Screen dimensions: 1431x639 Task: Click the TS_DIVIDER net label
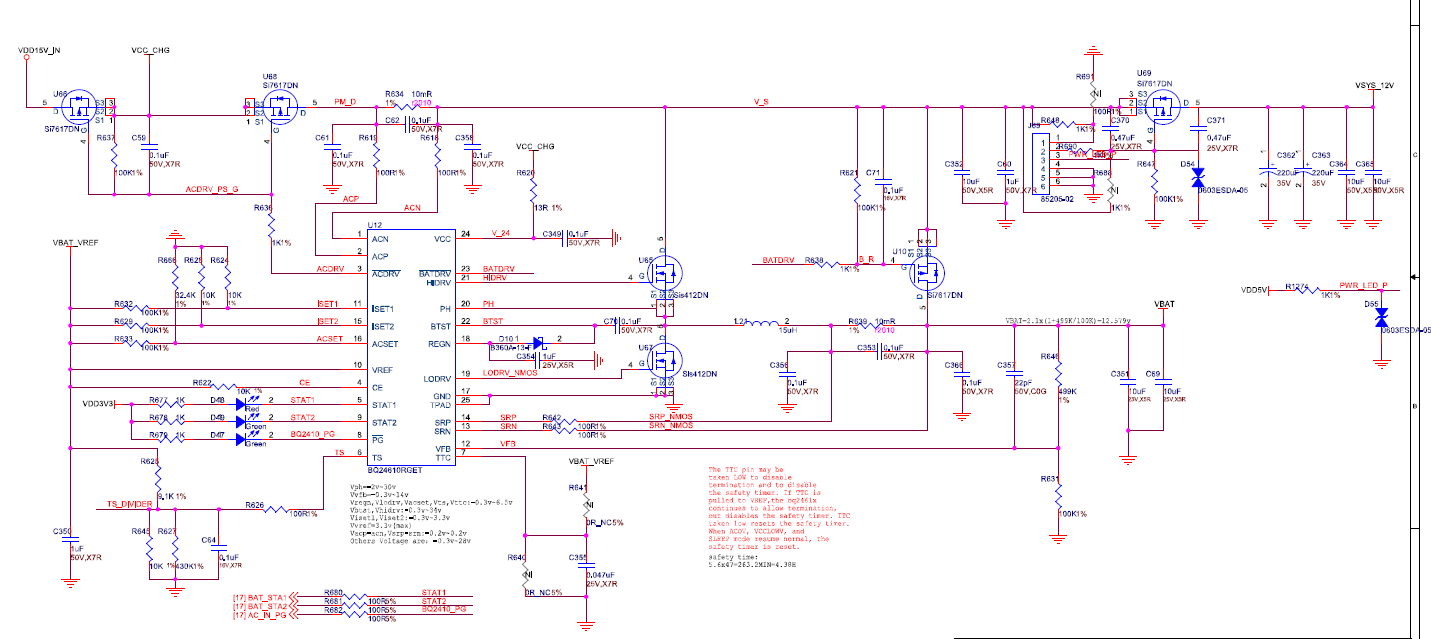click(130, 504)
